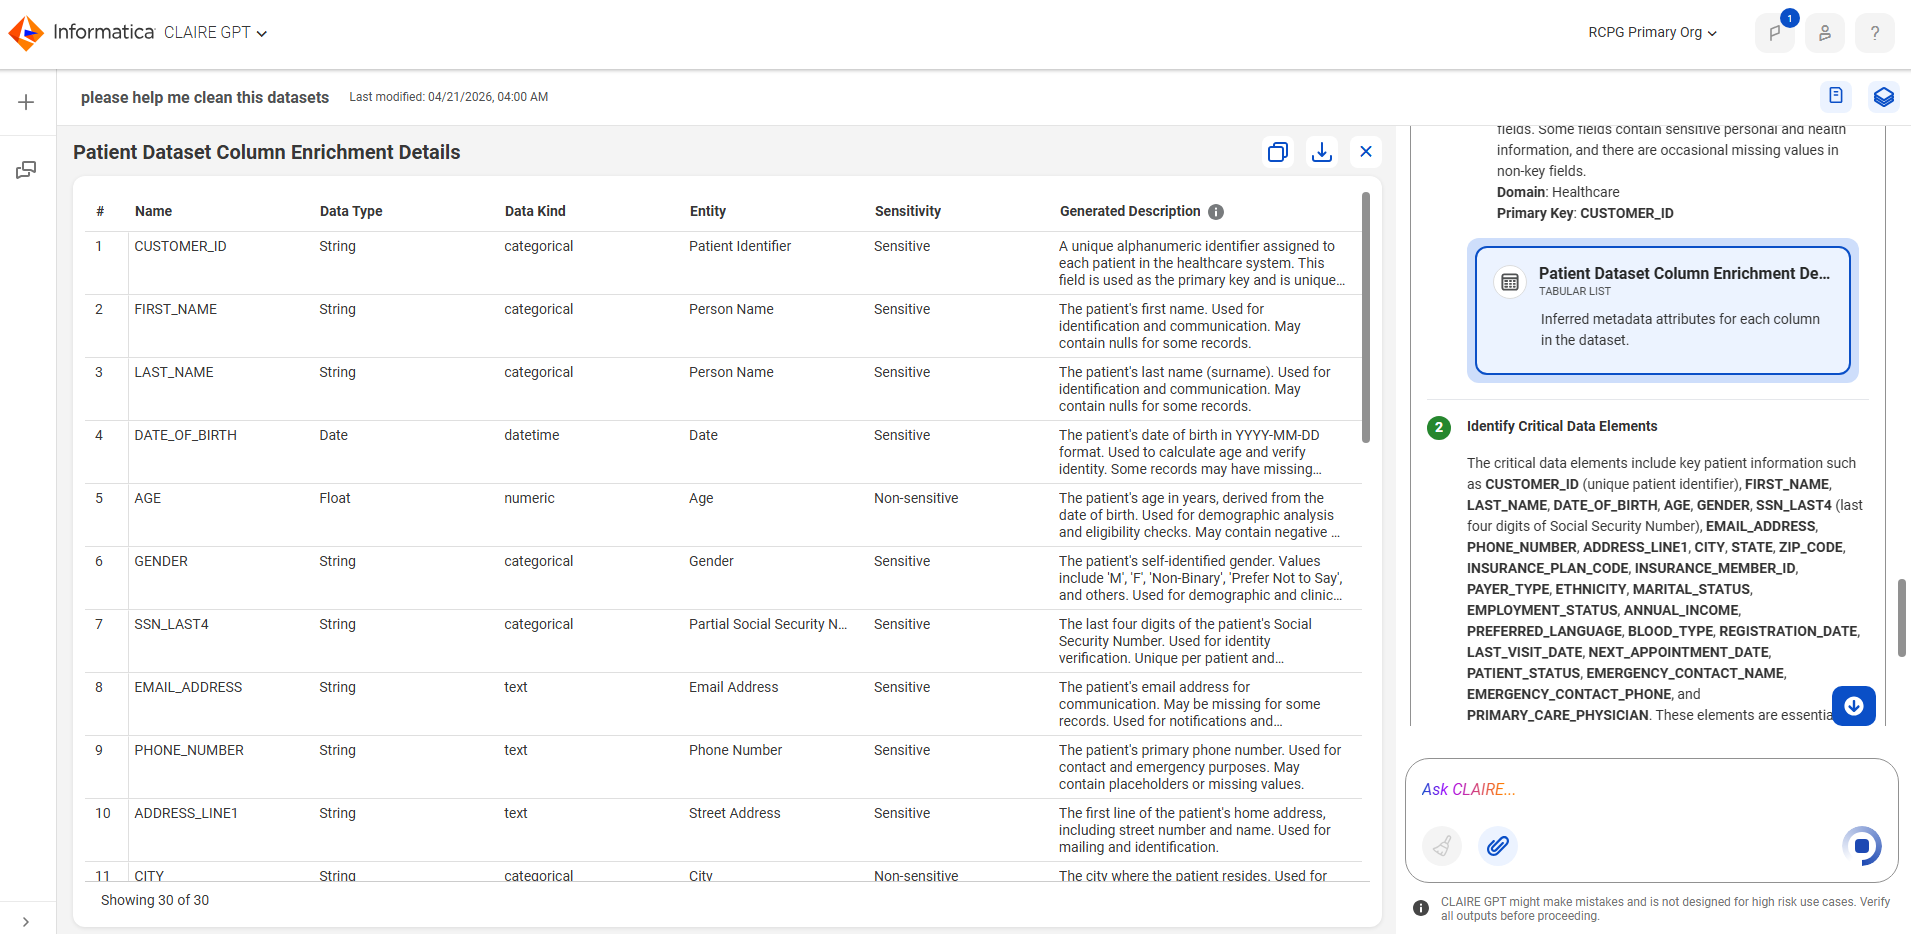Select the ADDRESS_LINE1 row name
1911x934 pixels.
(x=187, y=813)
